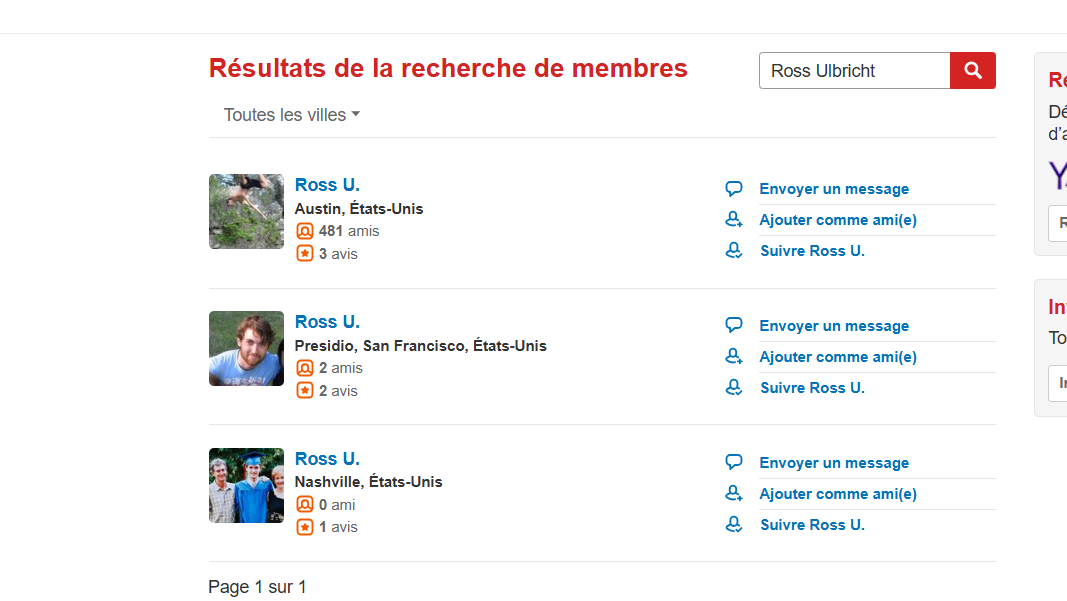Screen dimensions: 1067x601
Task: Follow the Presidio user via Suivre Ross U. link
Action: tap(812, 387)
